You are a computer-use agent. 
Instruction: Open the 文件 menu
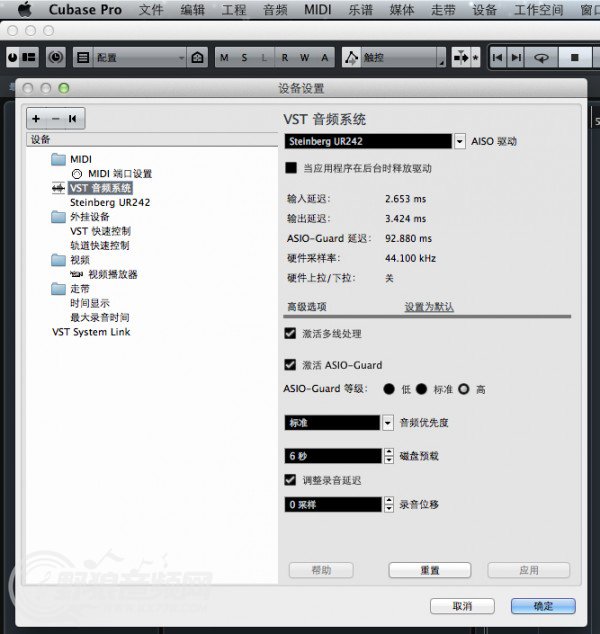pyautogui.click(x=151, y=9)
